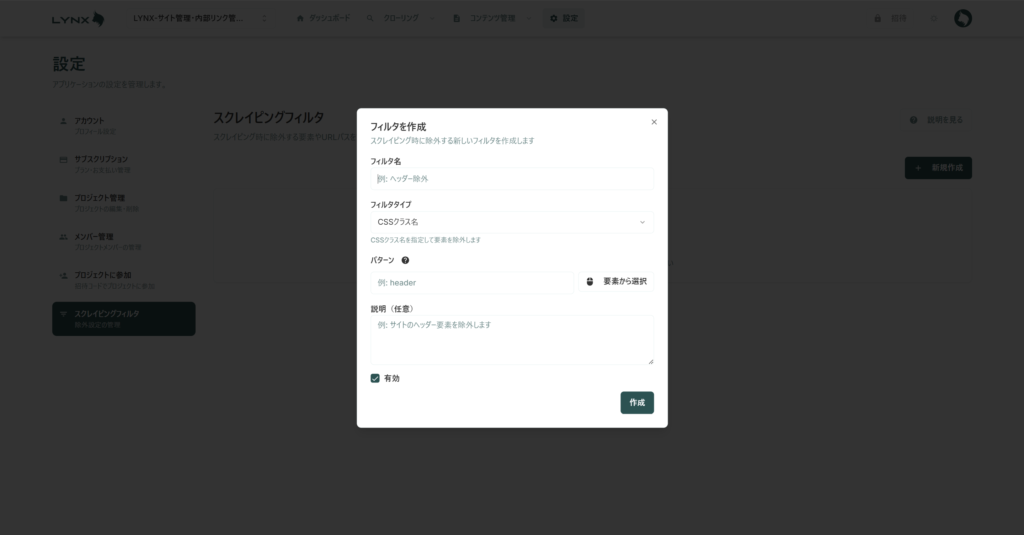This screenshot has width=1024, height=535.
Task: Open the ダッシュボード nav item
Action: [322, 19]
